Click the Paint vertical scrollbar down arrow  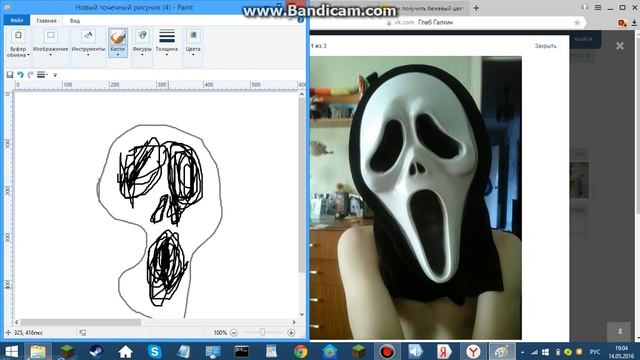[302, 314]
